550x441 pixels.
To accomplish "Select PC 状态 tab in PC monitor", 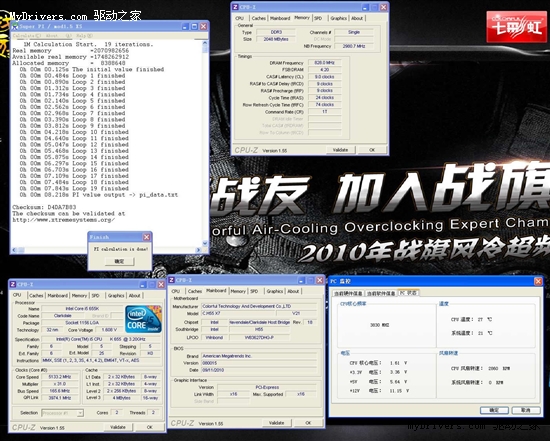I will click(408, 293).
